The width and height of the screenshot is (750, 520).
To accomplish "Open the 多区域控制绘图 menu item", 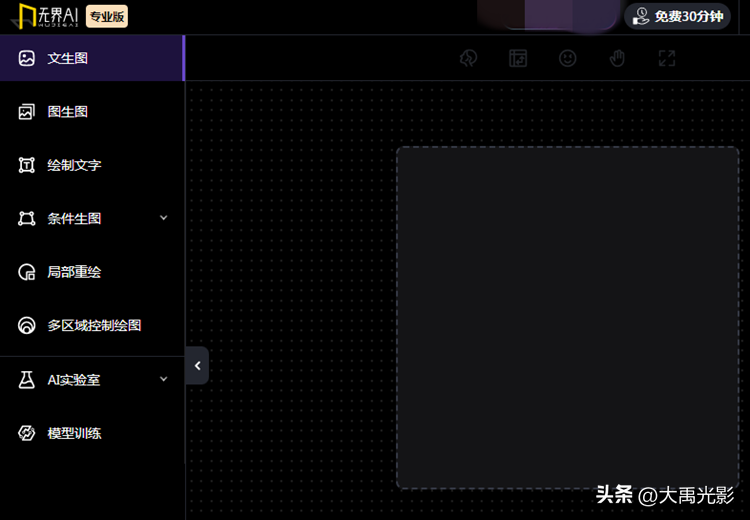I will [x=92, y=325].
